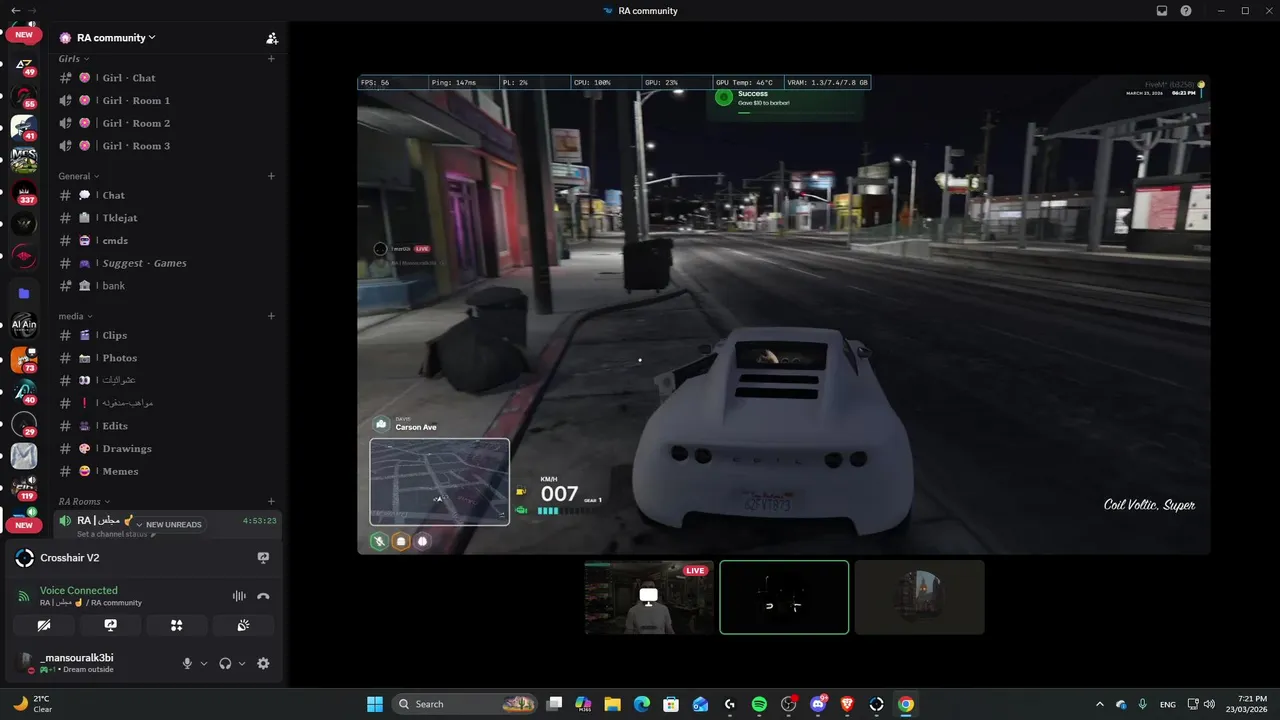This screenshot has width=1280, height=720.
Task: Collapse the media category
Action: (x=74, y=316)
